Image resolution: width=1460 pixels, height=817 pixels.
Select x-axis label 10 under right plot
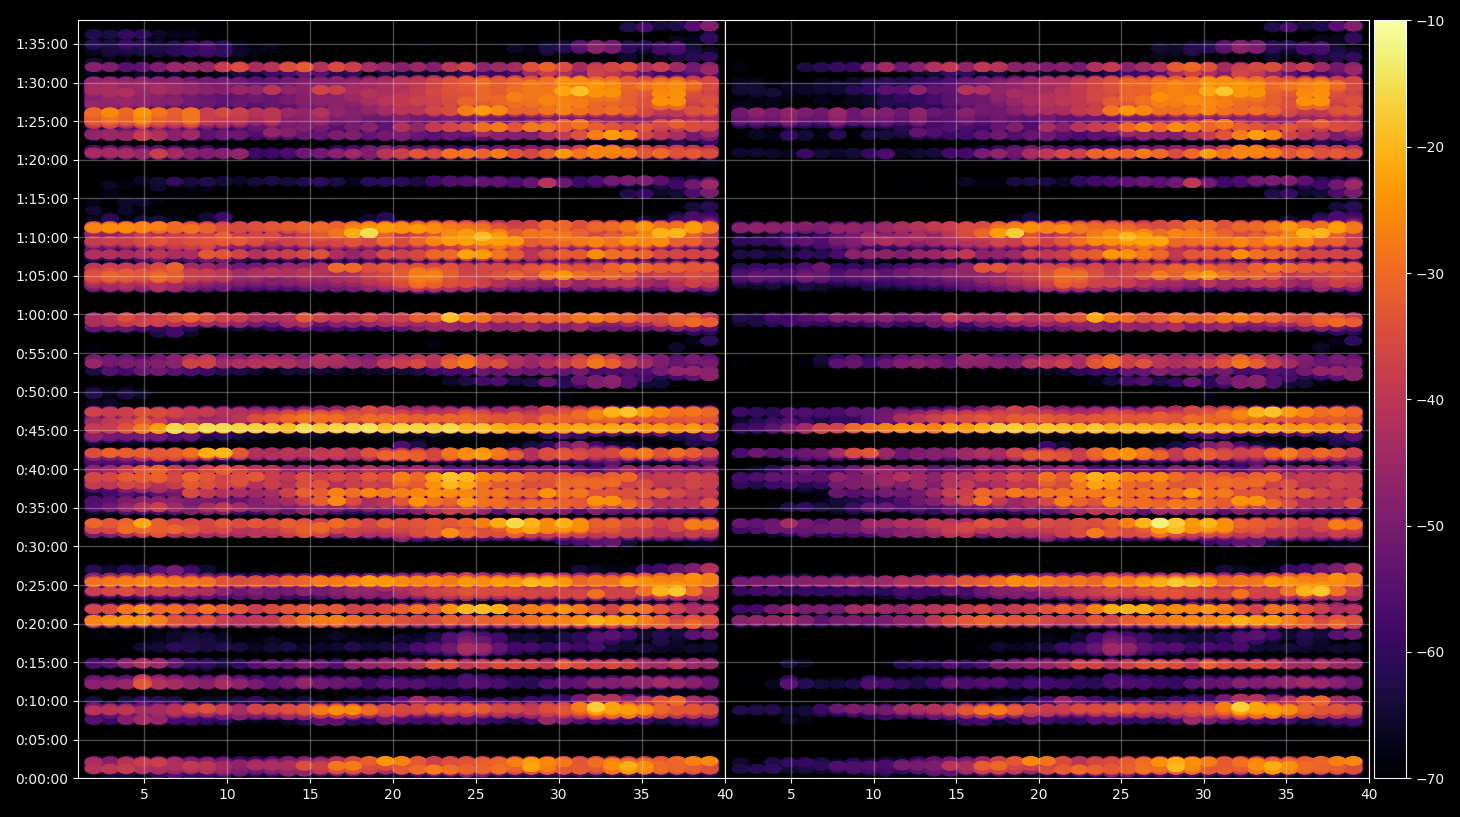[x=873, y=795]
